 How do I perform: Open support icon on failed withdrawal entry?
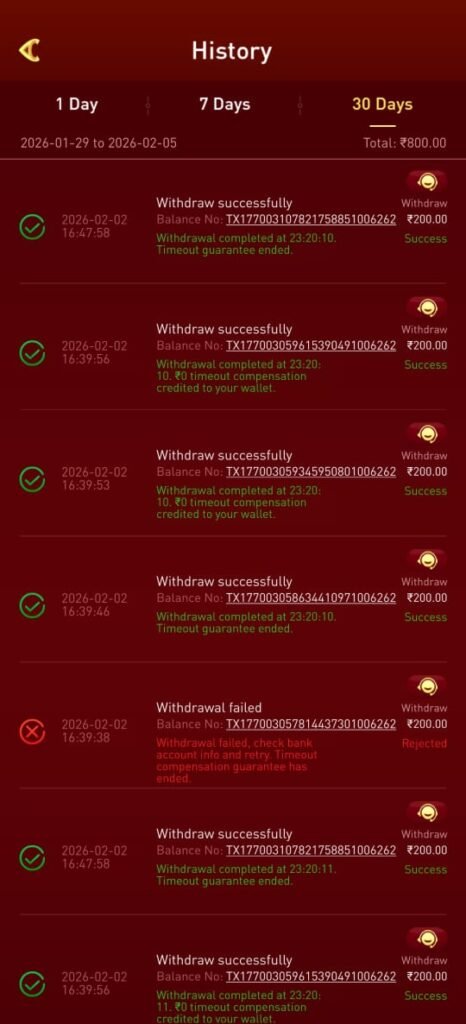pos(427,686)
